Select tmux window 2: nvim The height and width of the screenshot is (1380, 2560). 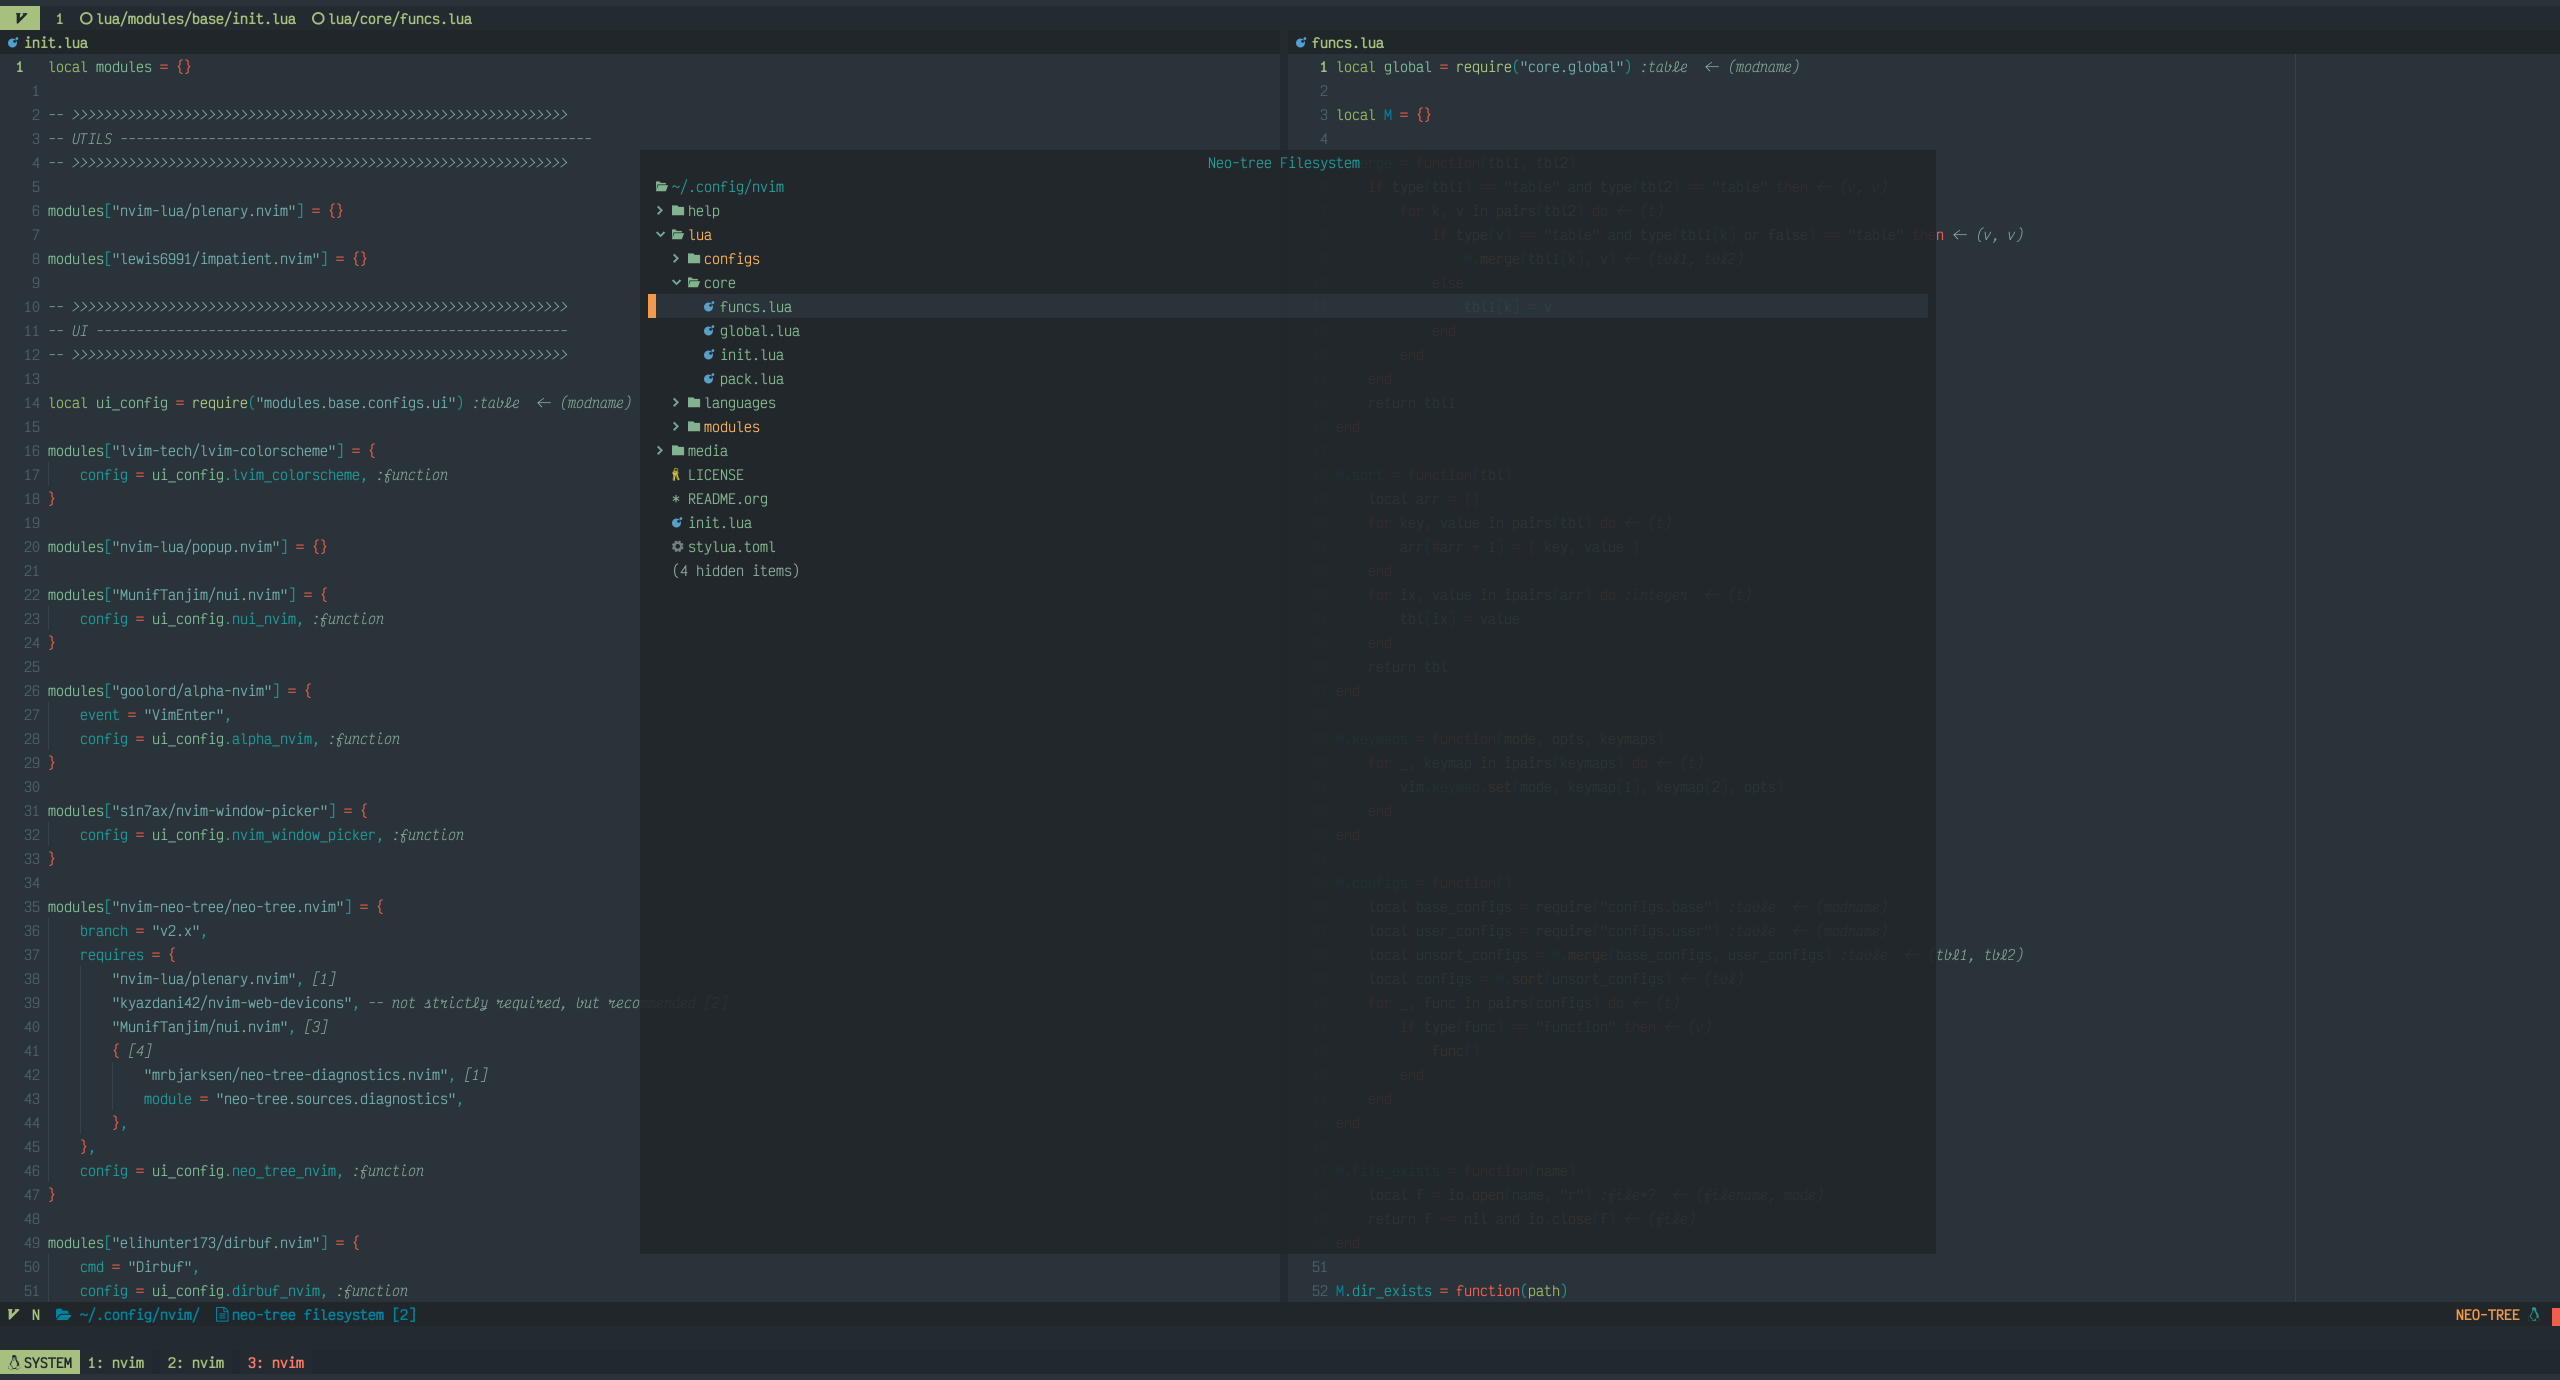196,1363
